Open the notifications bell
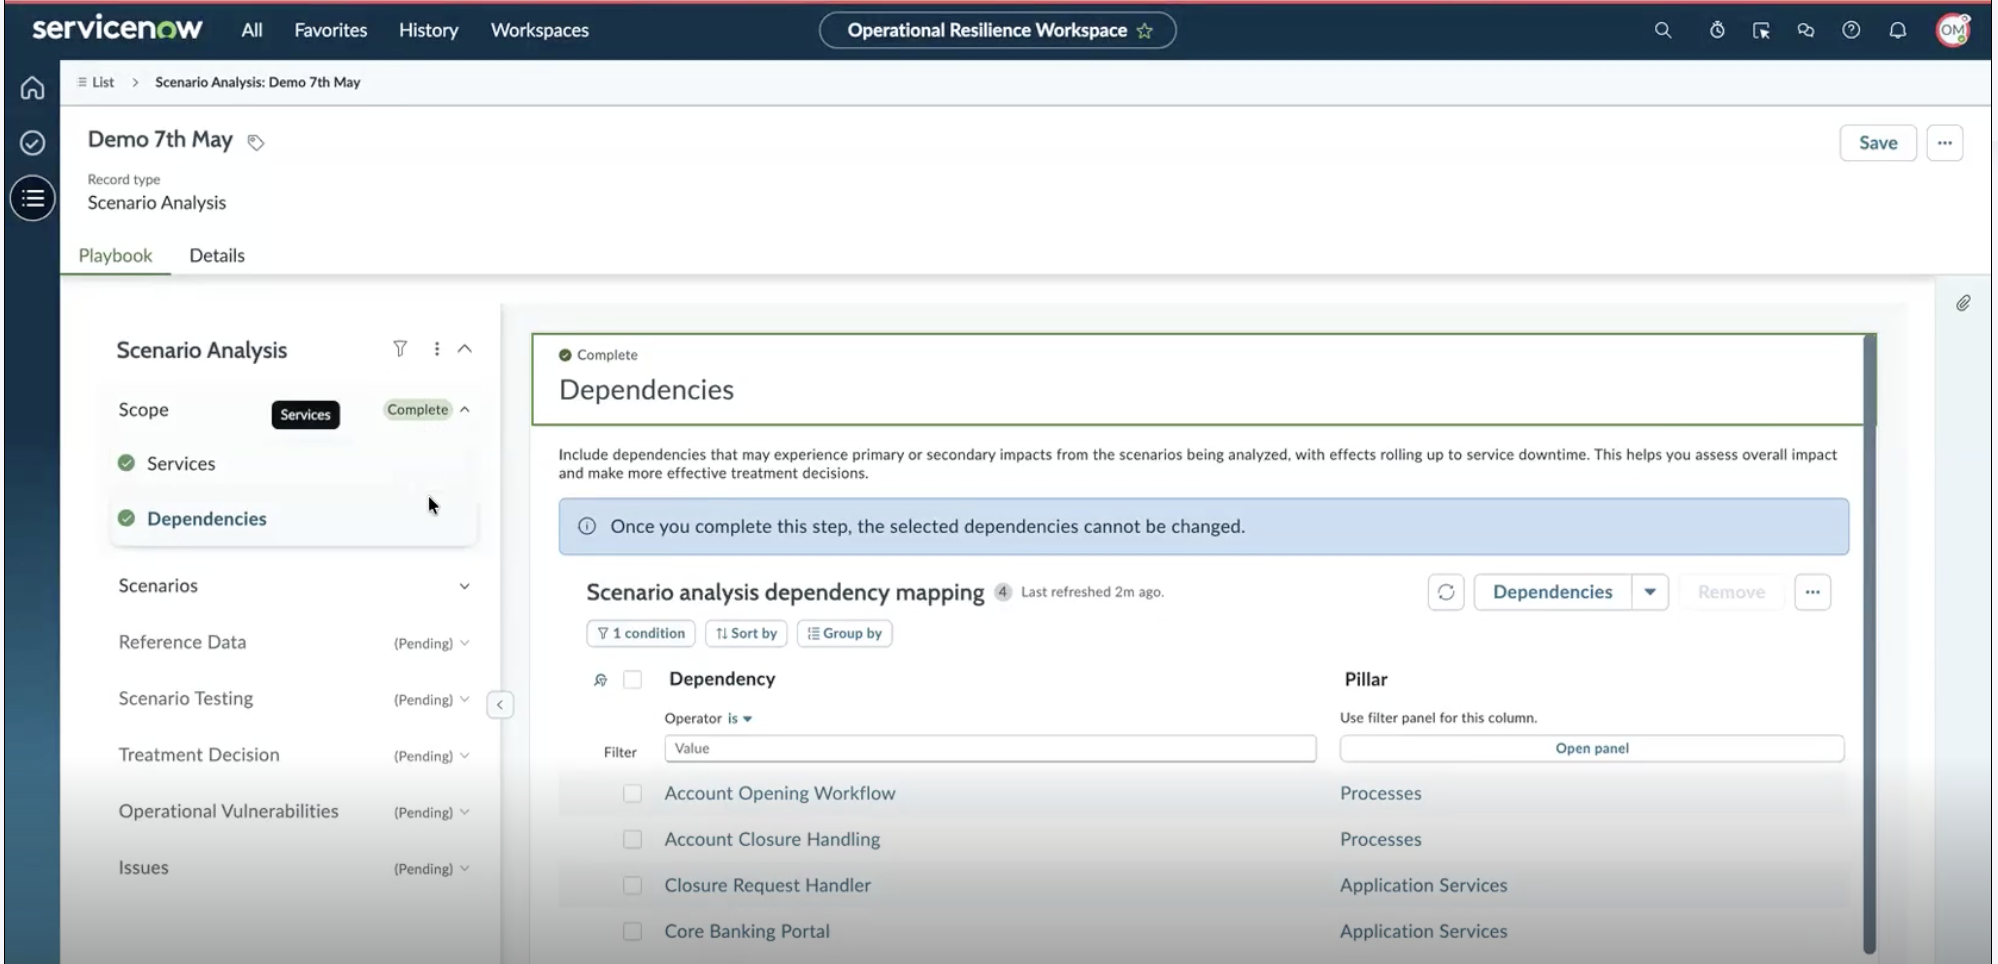This screenshot has width=1998, height=964. (x=1897, y=30)
